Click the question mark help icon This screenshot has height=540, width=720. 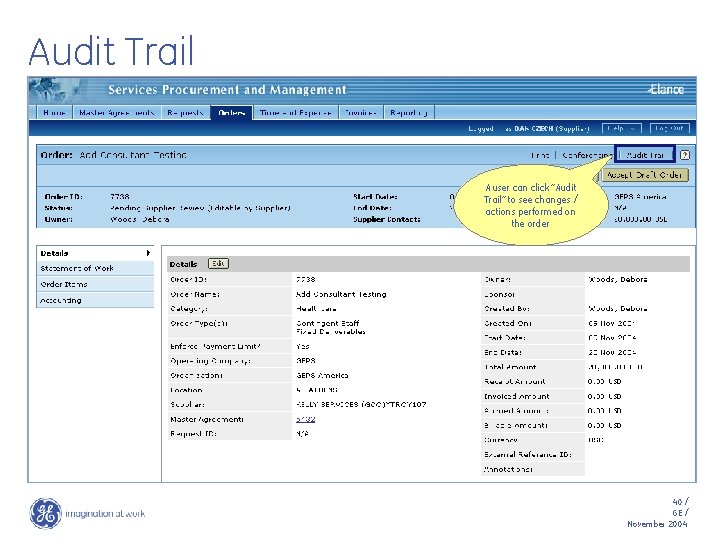685,155
